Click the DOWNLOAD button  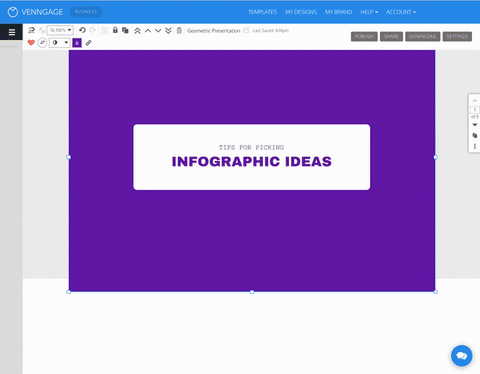point(423,36)
